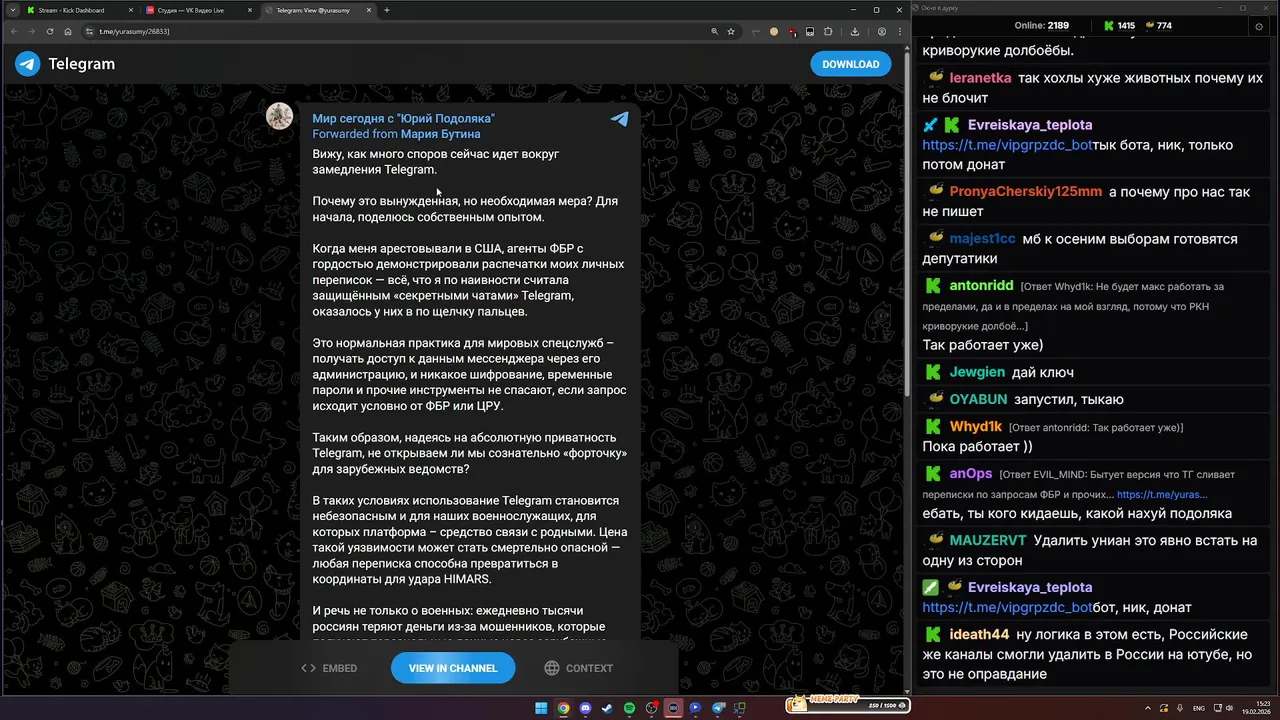1280x720 pixels.
Task: Open the tab search dropdown arrow
Action: [12, 10]
